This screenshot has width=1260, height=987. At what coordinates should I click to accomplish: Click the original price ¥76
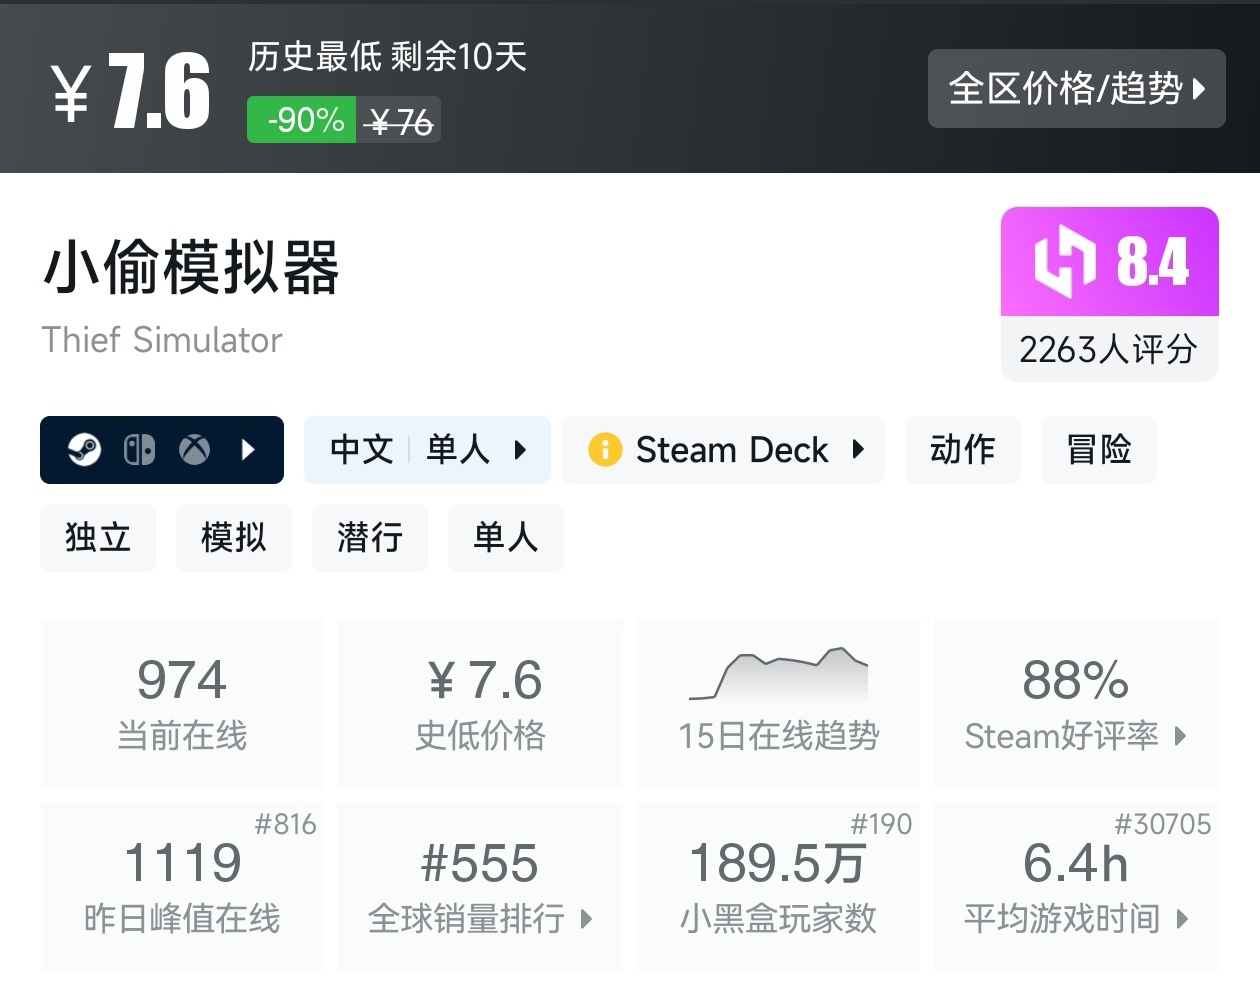(399, 122)
